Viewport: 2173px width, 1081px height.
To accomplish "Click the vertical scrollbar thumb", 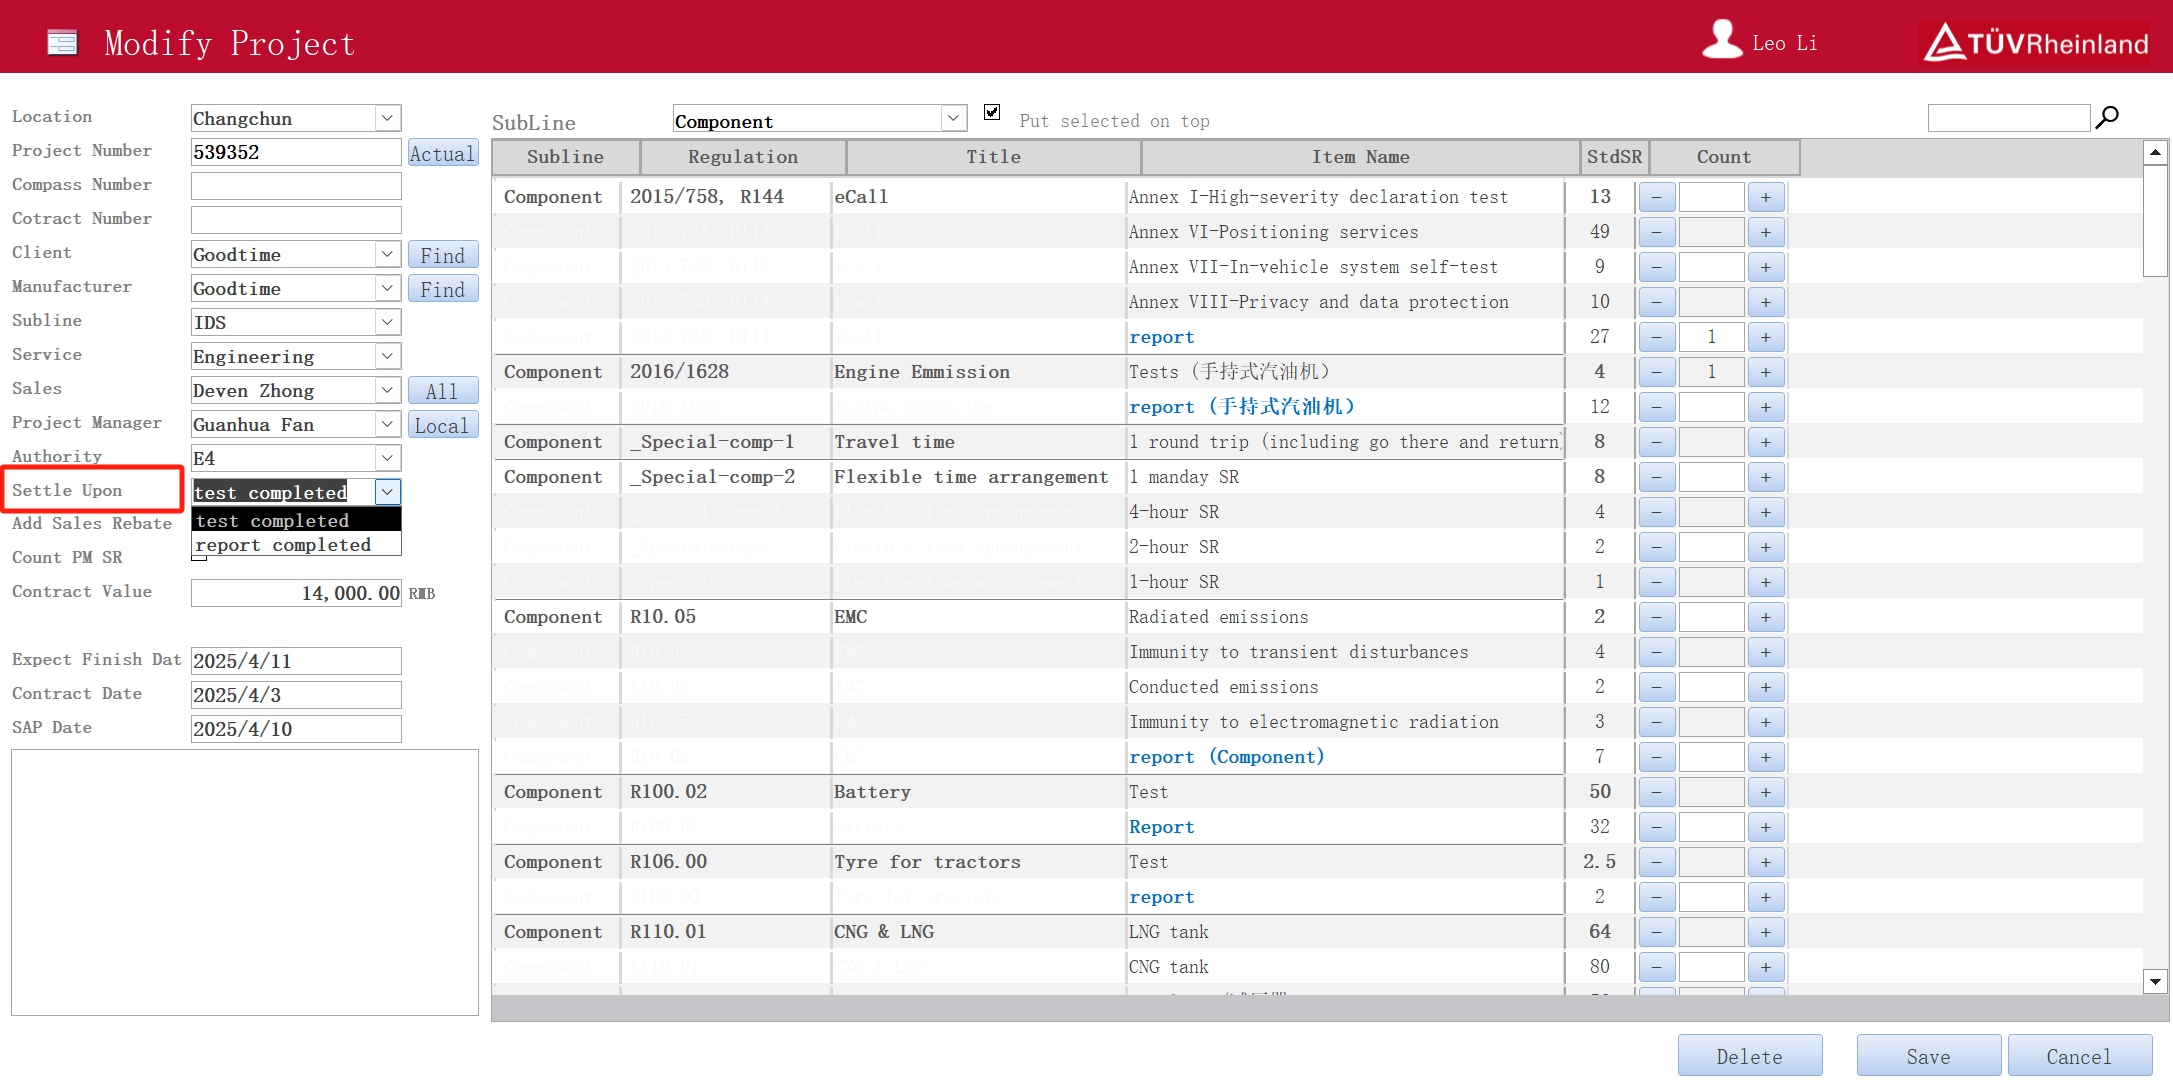I will [2155, 220].
